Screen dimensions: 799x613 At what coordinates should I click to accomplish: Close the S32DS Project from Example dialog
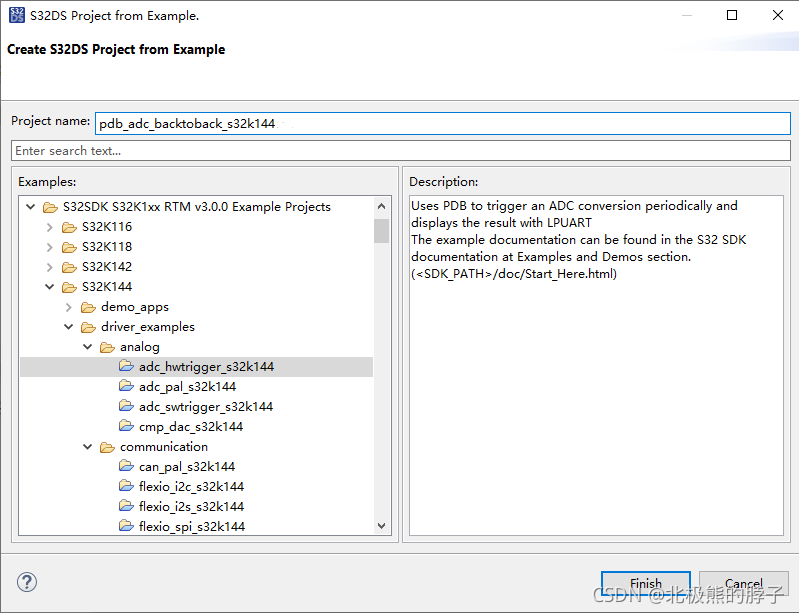(x=778, y=15)
